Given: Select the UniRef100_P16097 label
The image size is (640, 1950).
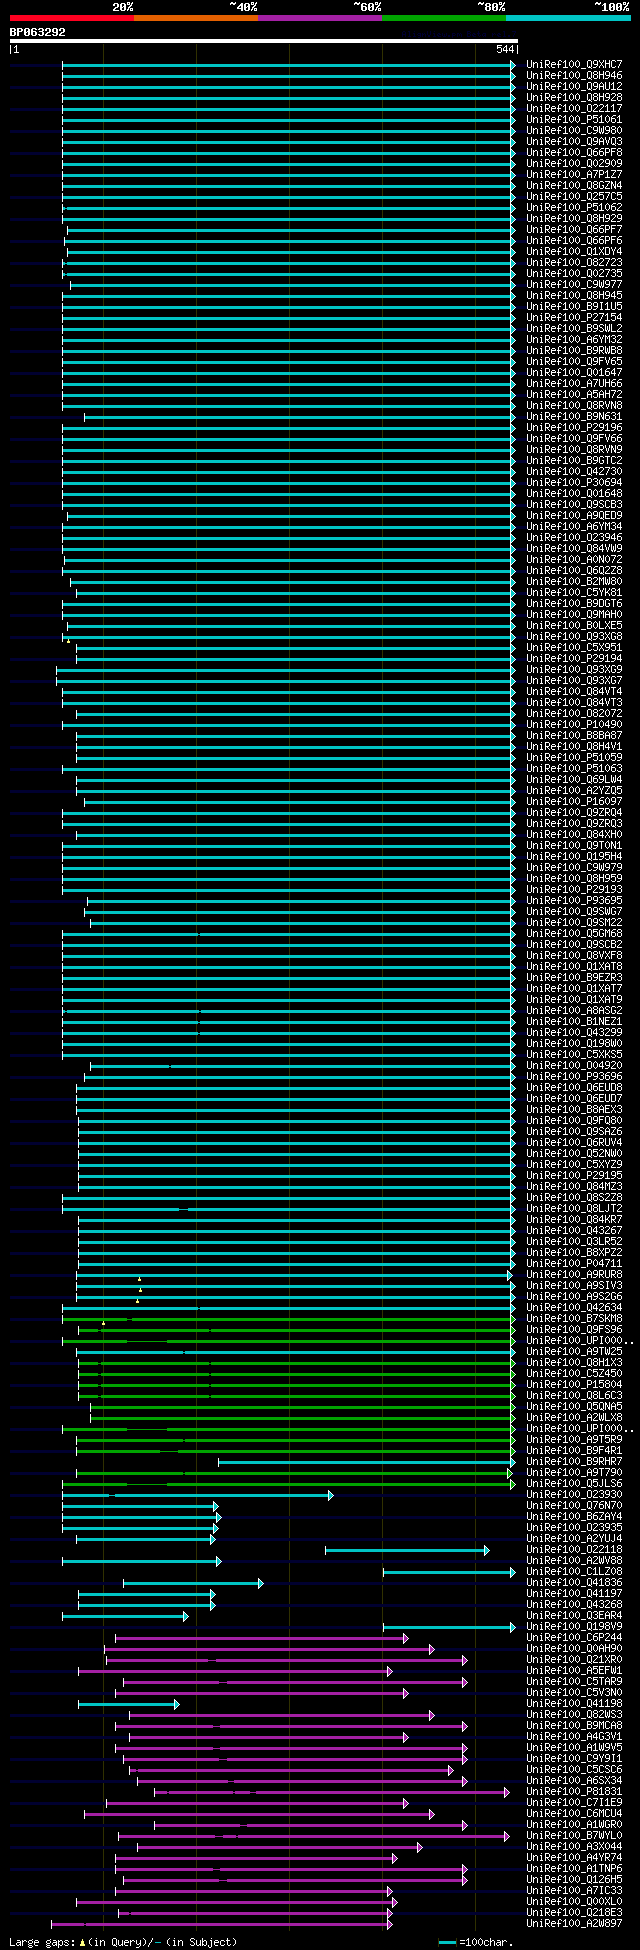Looking at the screenshot, I should click(x=574, y=801).
